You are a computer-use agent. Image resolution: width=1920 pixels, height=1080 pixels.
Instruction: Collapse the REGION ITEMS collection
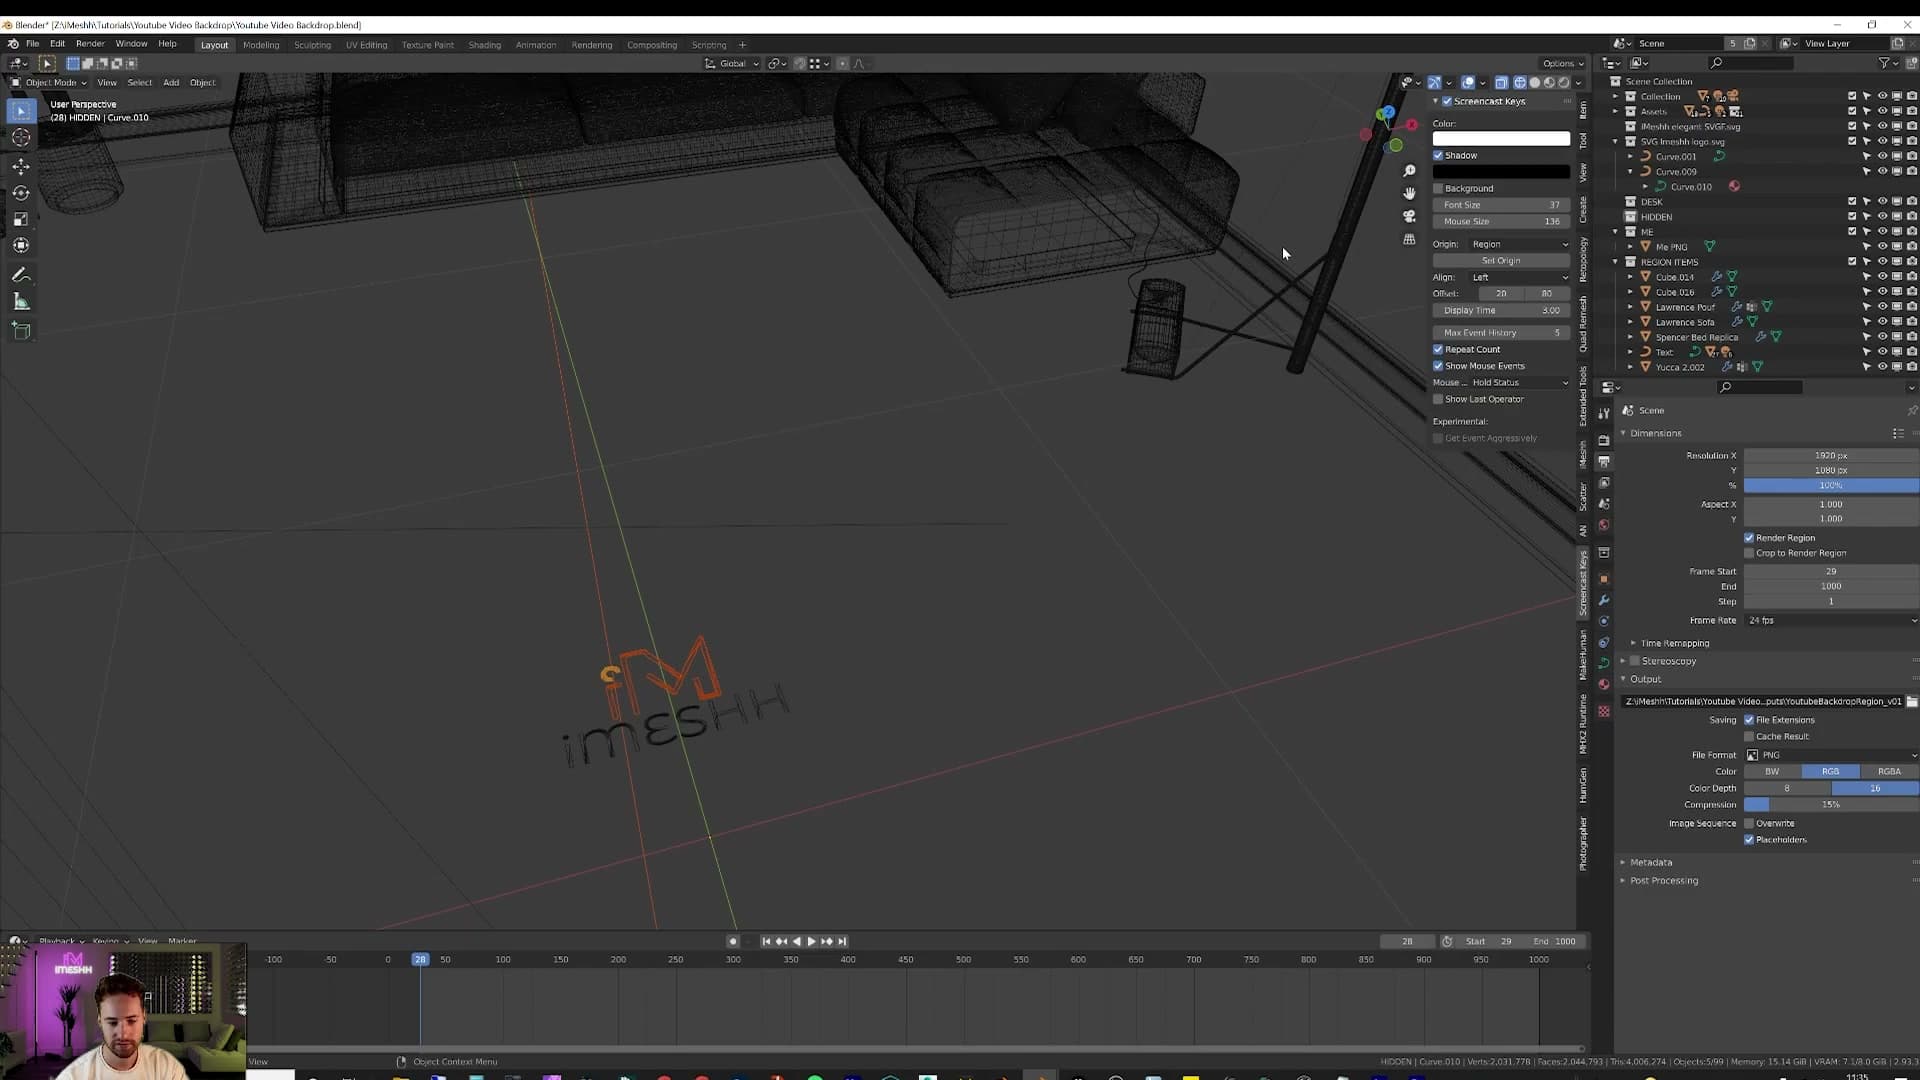click(x=1616, y=262)
